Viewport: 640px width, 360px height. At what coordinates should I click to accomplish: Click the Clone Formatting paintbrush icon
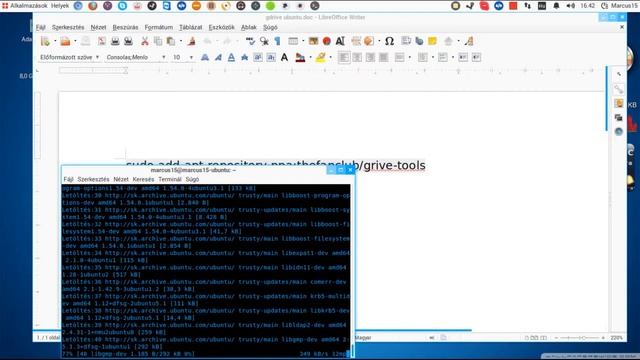[191, 41]
